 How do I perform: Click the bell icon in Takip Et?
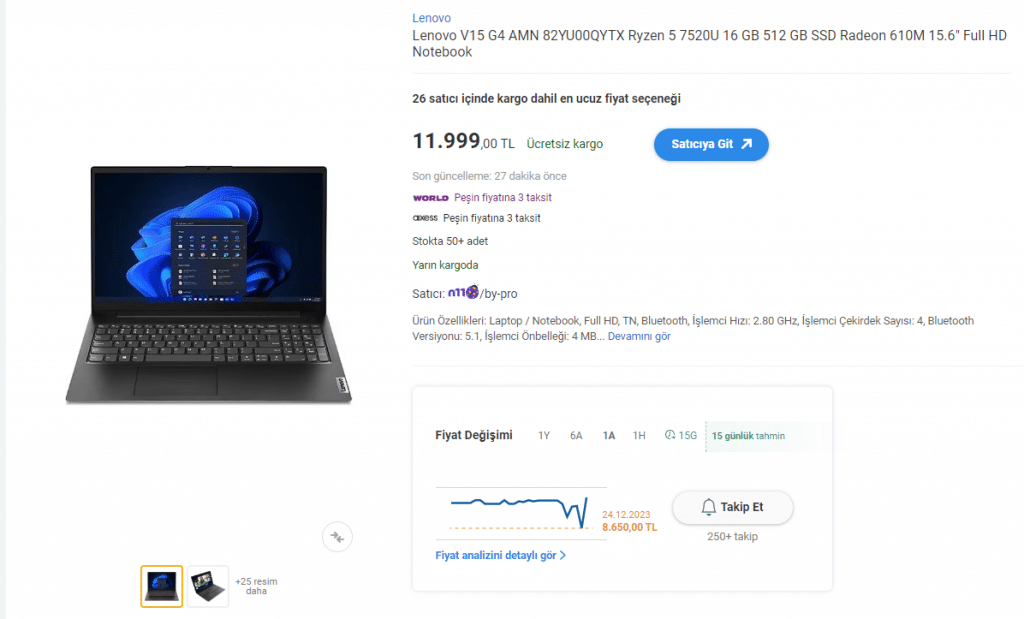pyautogui.click(x=709, y=507)
